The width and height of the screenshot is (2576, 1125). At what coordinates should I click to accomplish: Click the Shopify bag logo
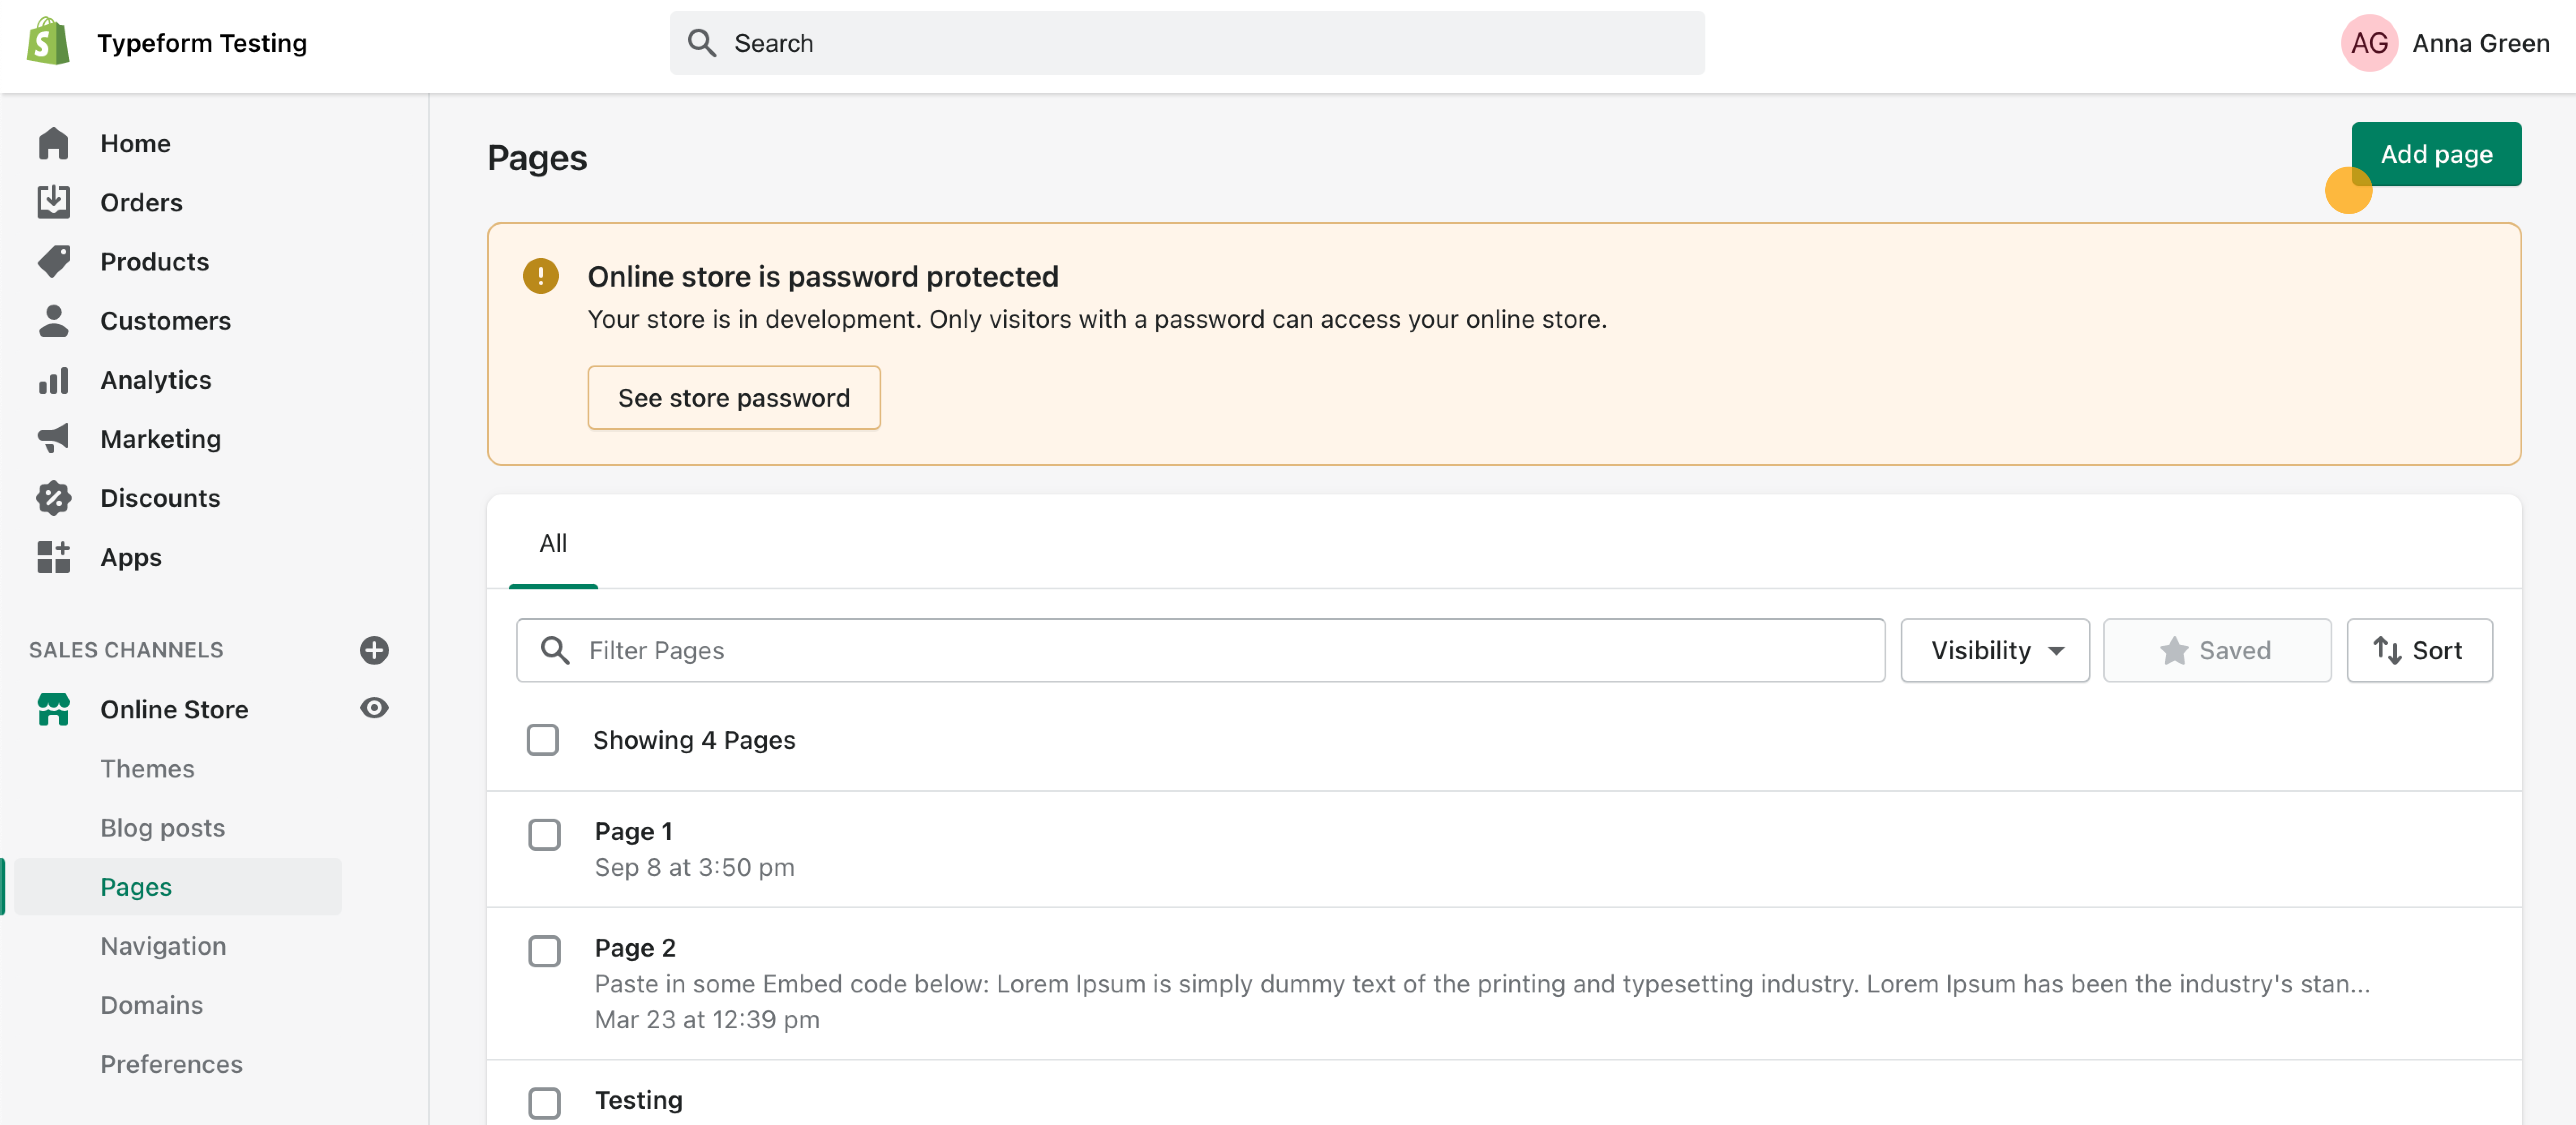[48, 42]
